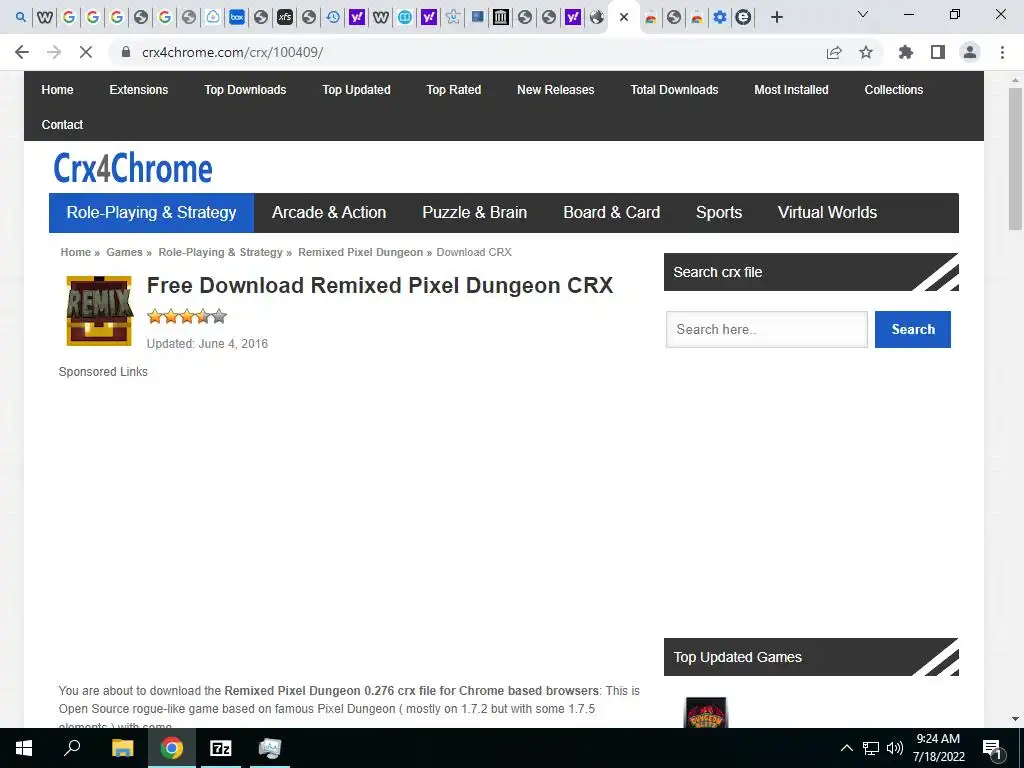This screenshot has width=1024, height=768.
Task: Open Collections in the navigation
Action: 893,89
